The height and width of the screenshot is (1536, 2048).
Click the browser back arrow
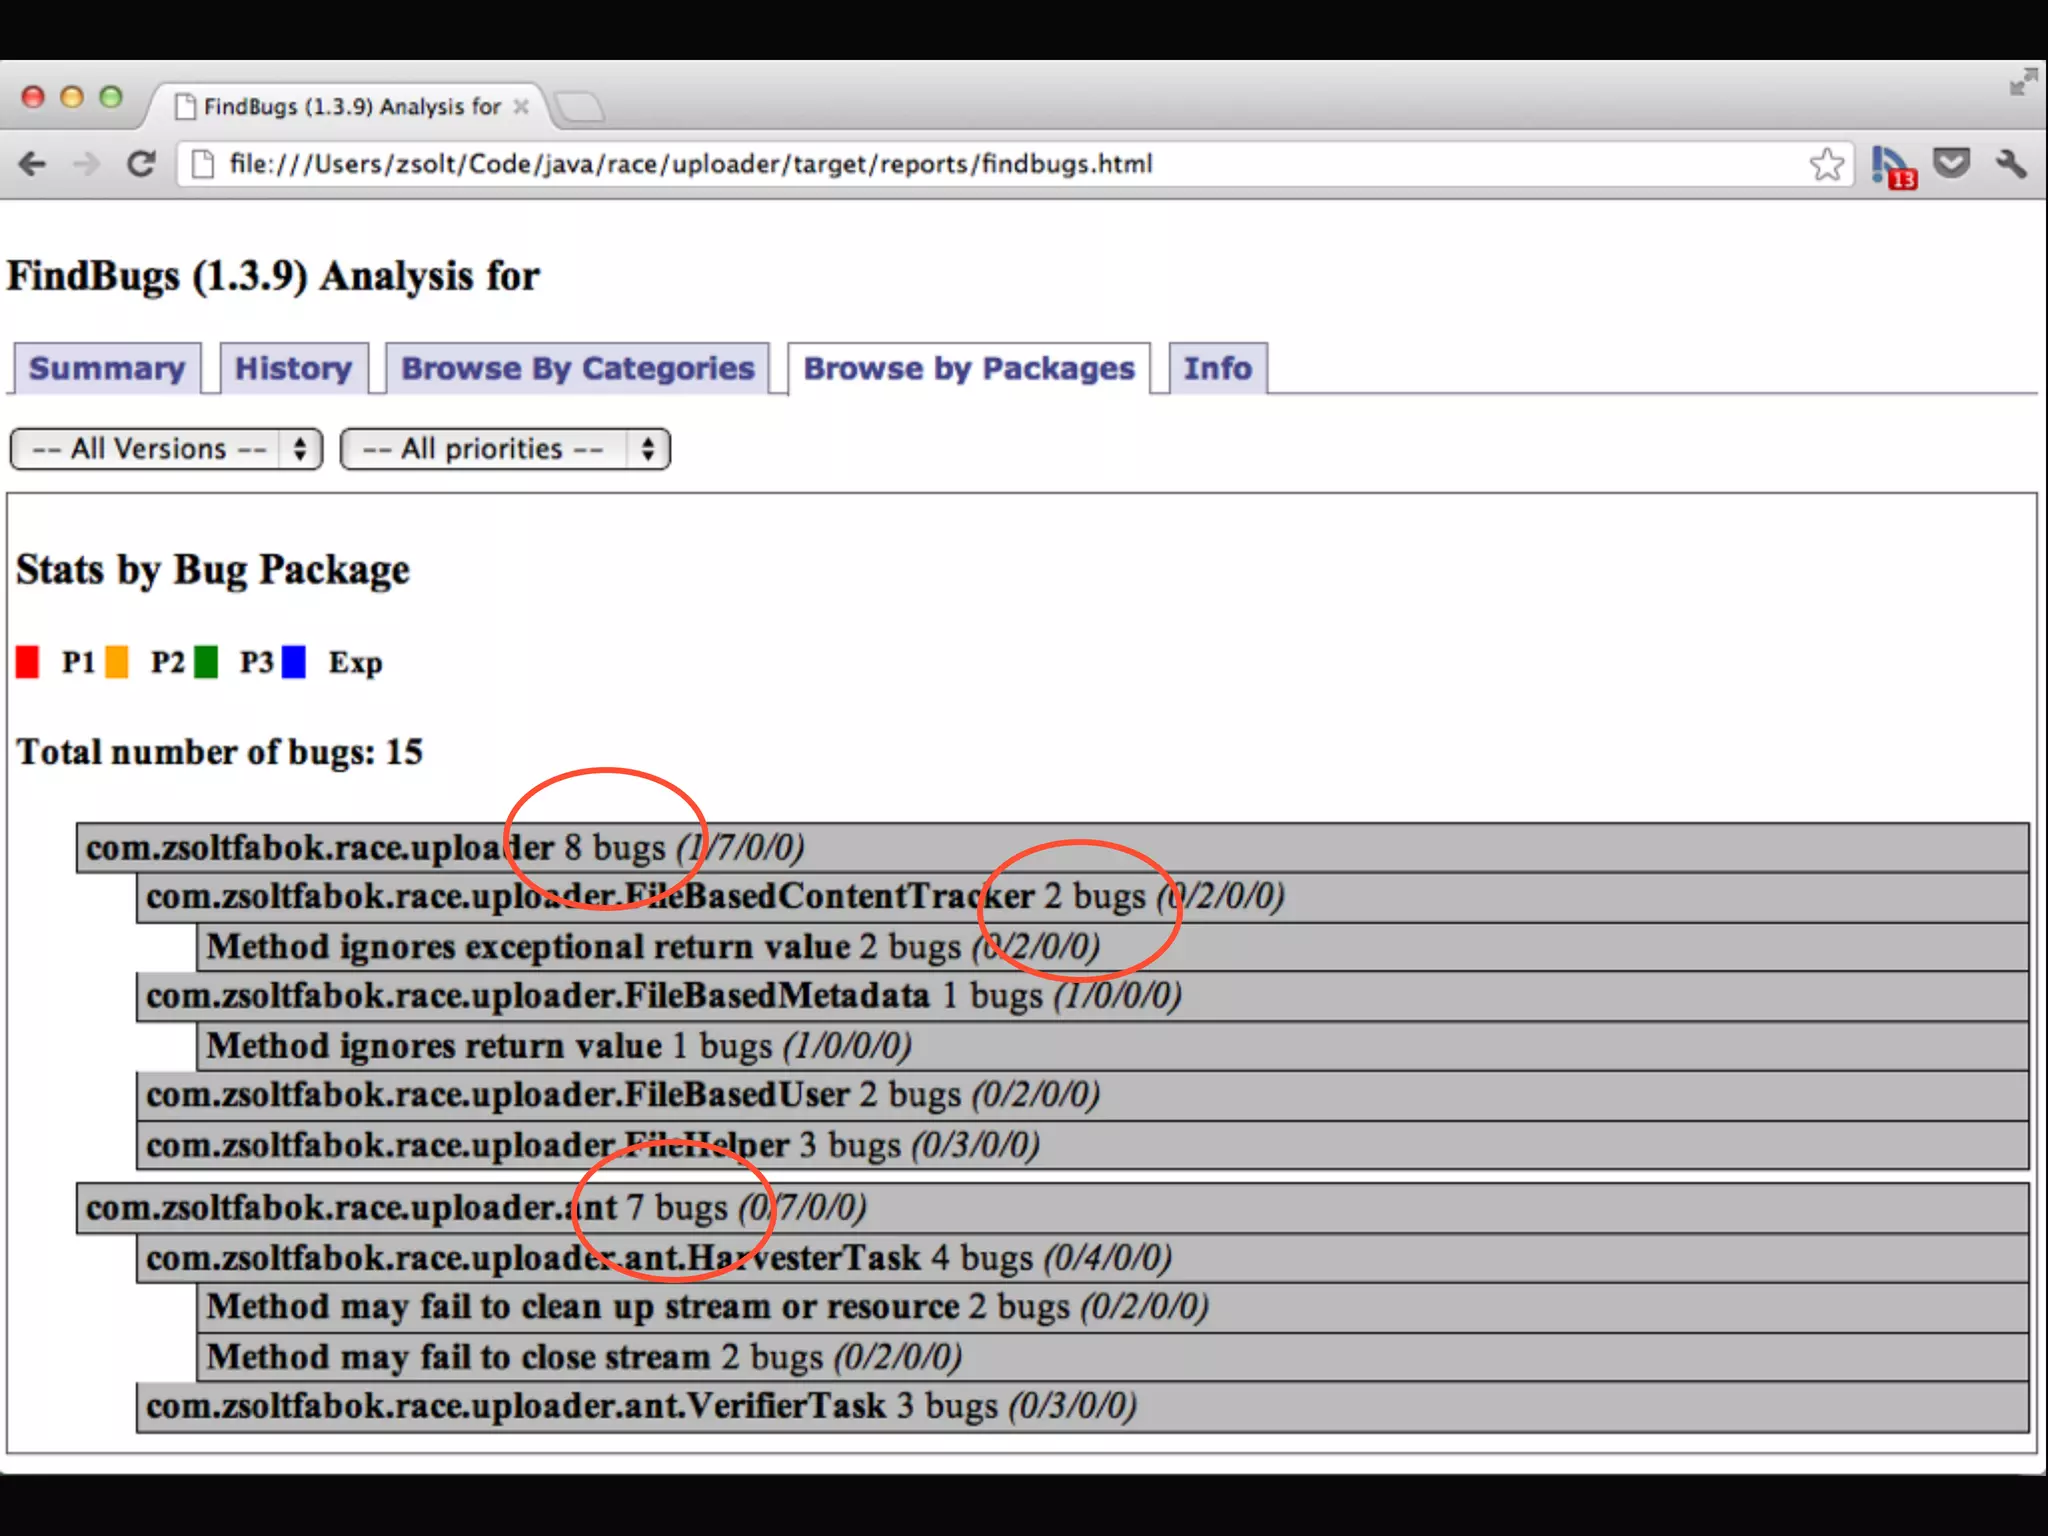point(33,164)
